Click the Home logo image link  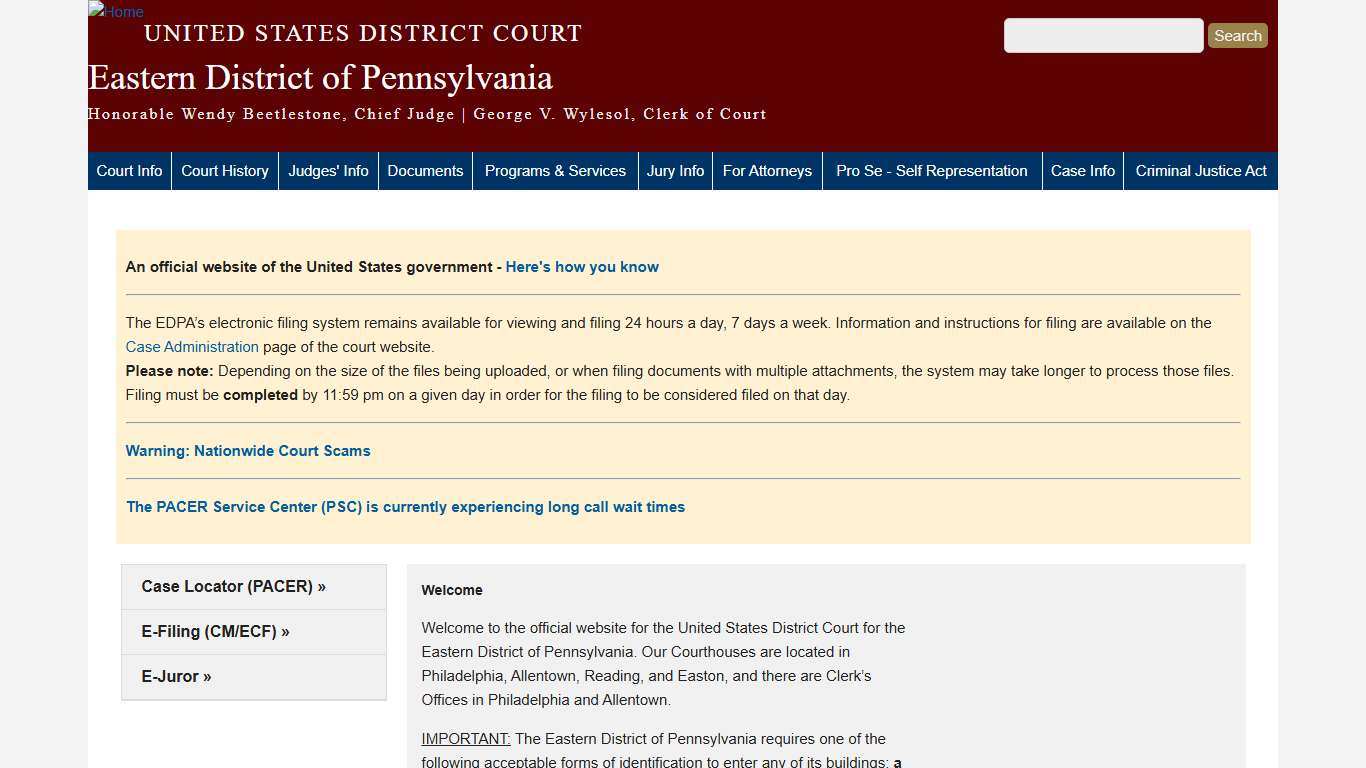tap(115, 12)
